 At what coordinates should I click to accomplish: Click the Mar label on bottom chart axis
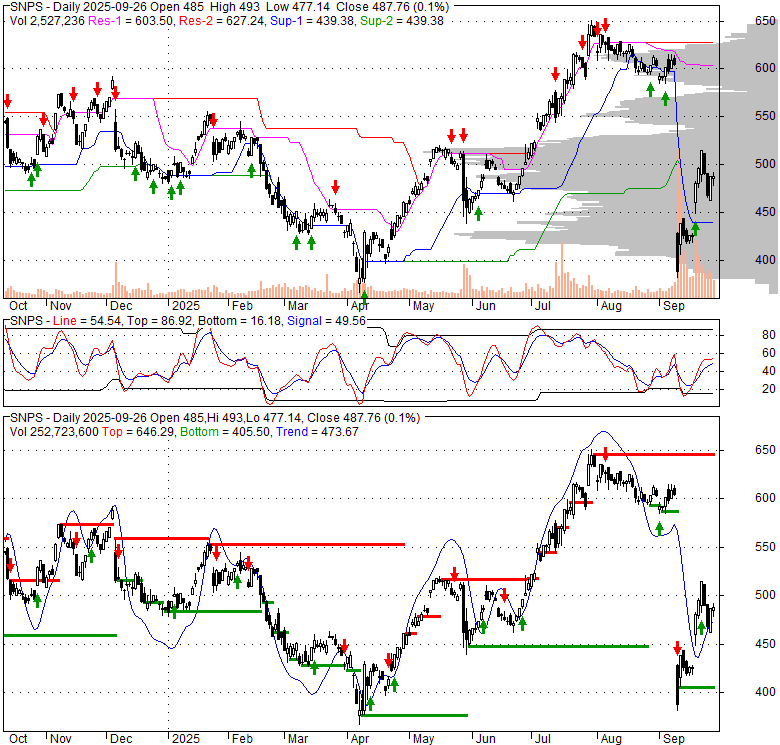click(x=297, y=739)
